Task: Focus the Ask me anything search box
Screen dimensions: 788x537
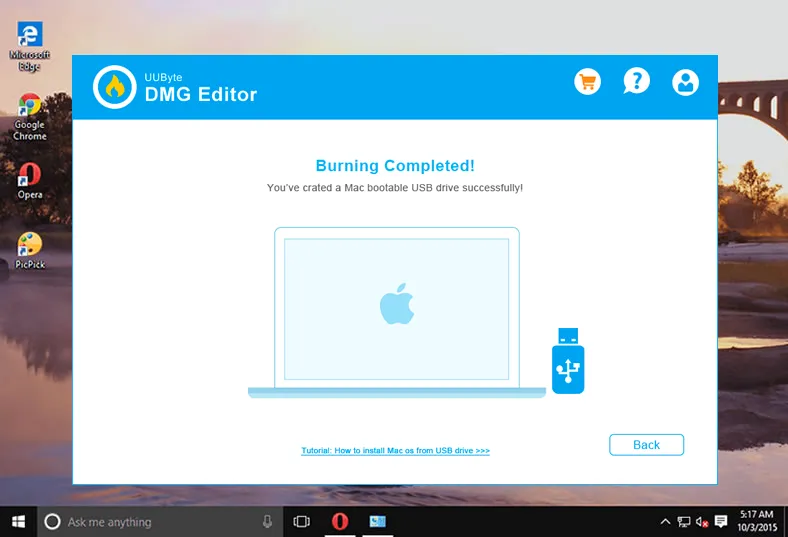Action: 160,522
